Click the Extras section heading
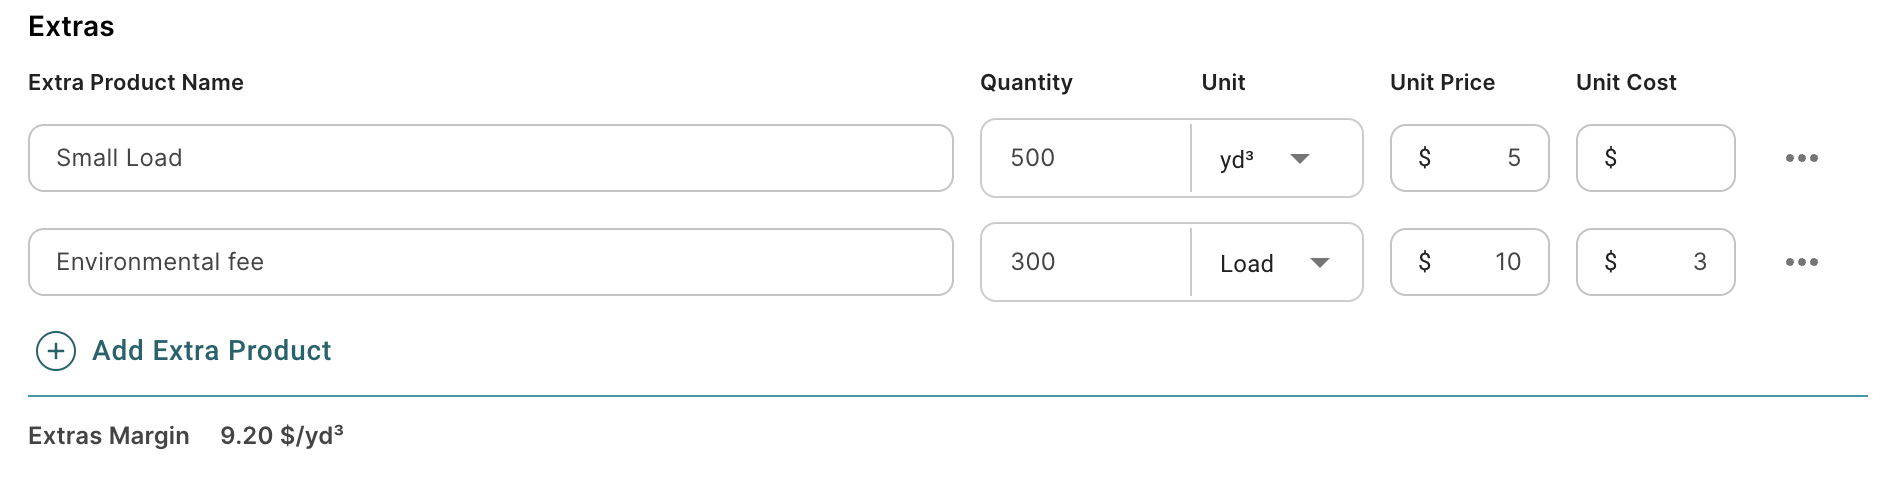 71,27
